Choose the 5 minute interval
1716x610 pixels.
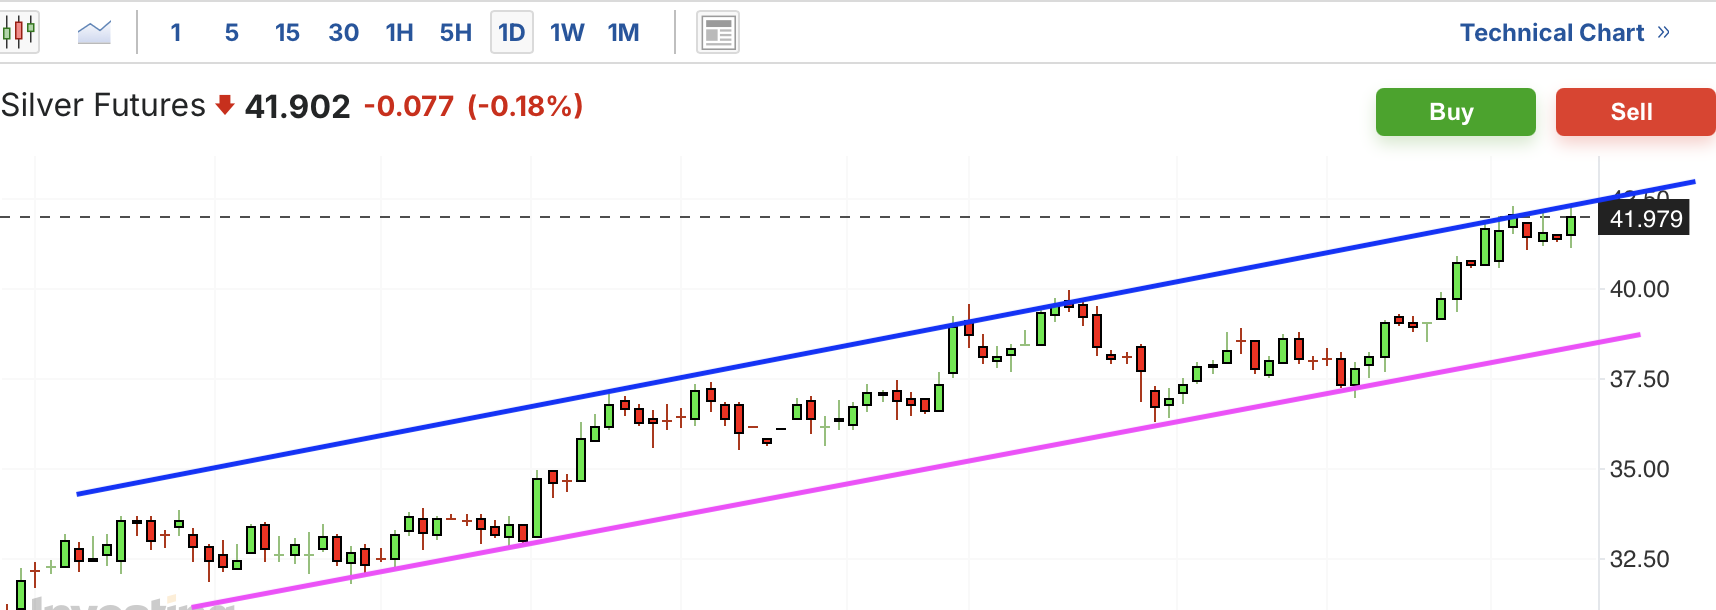tap(232, 33)
